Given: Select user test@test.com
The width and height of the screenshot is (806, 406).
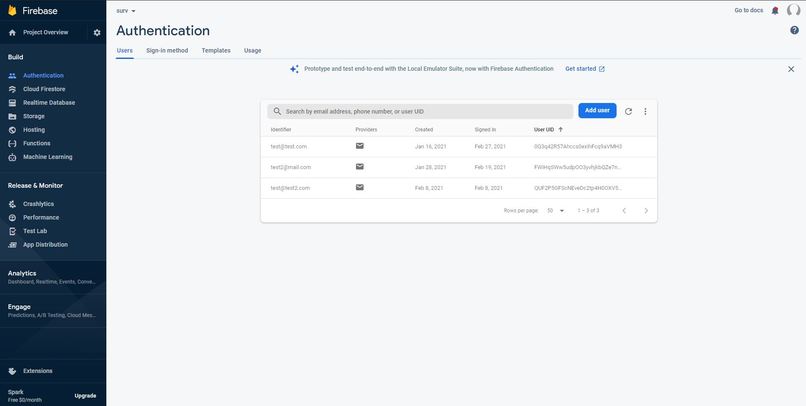Looking at the screenshot, I should tap(289, 146).
